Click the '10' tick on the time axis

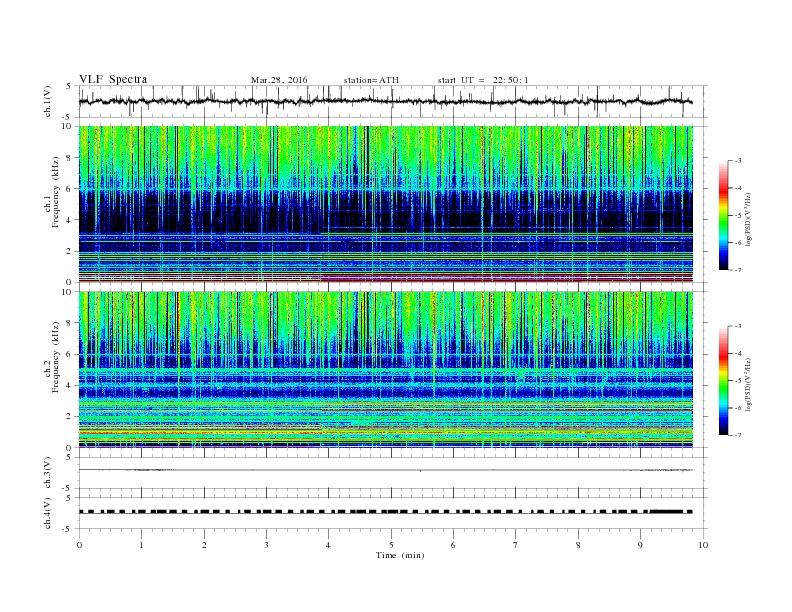(703, 545)
